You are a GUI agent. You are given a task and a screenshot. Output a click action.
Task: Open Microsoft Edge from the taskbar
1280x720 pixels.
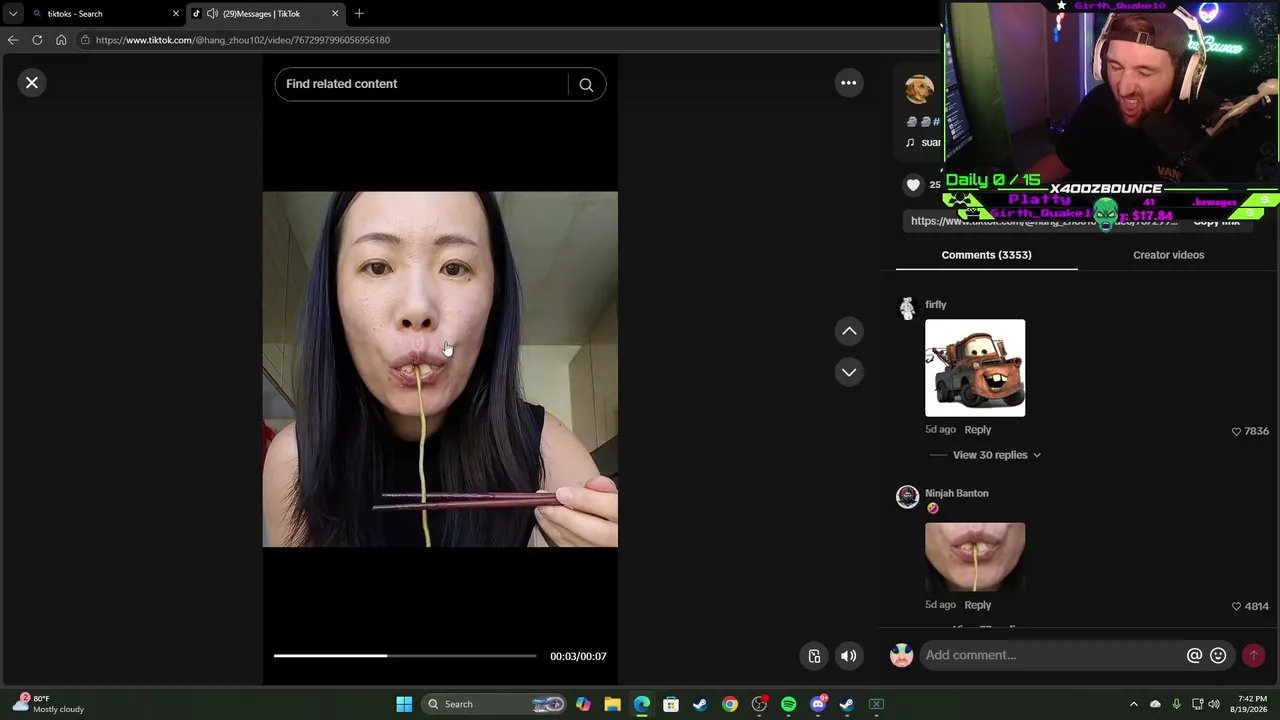[x=641, y=704]
